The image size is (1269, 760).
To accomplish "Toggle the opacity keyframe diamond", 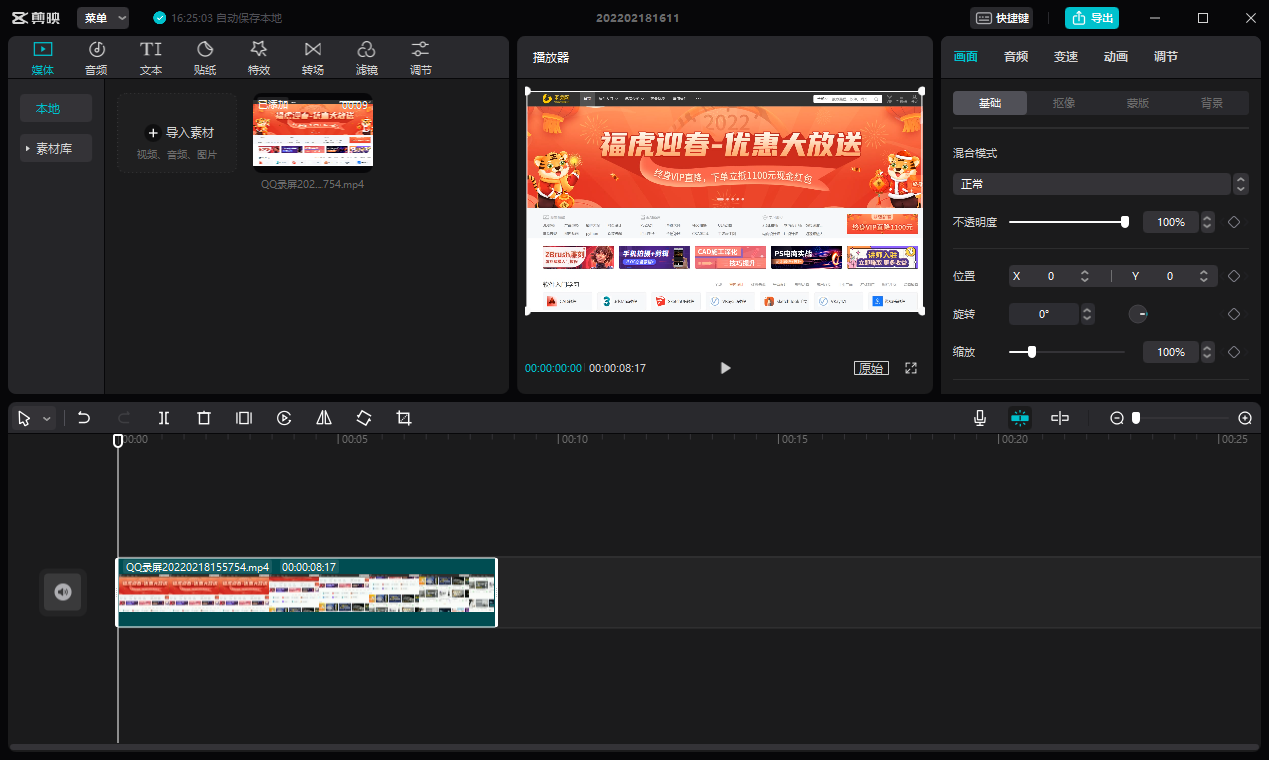I will (1234, 222).
